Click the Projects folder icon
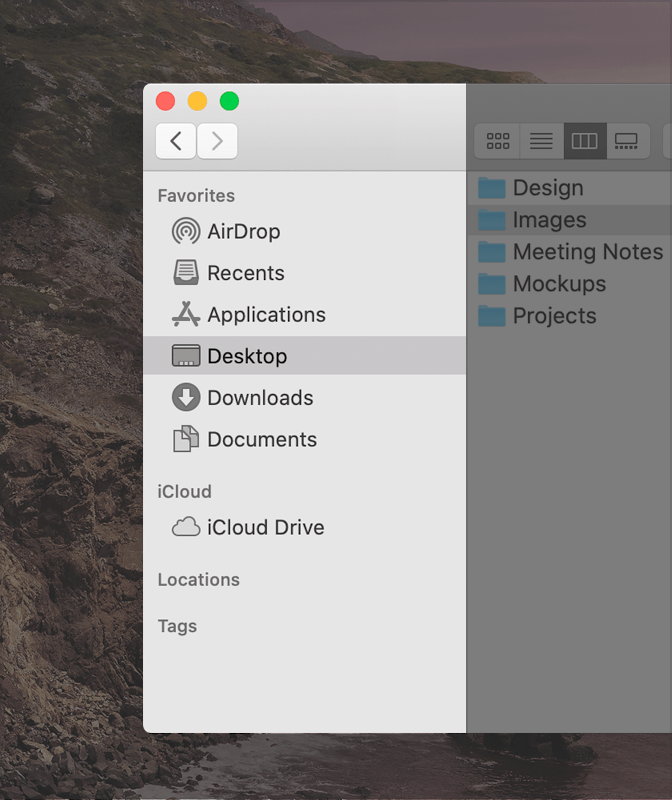The height and width of the screenshot is (800, 672). pos(491,316)
